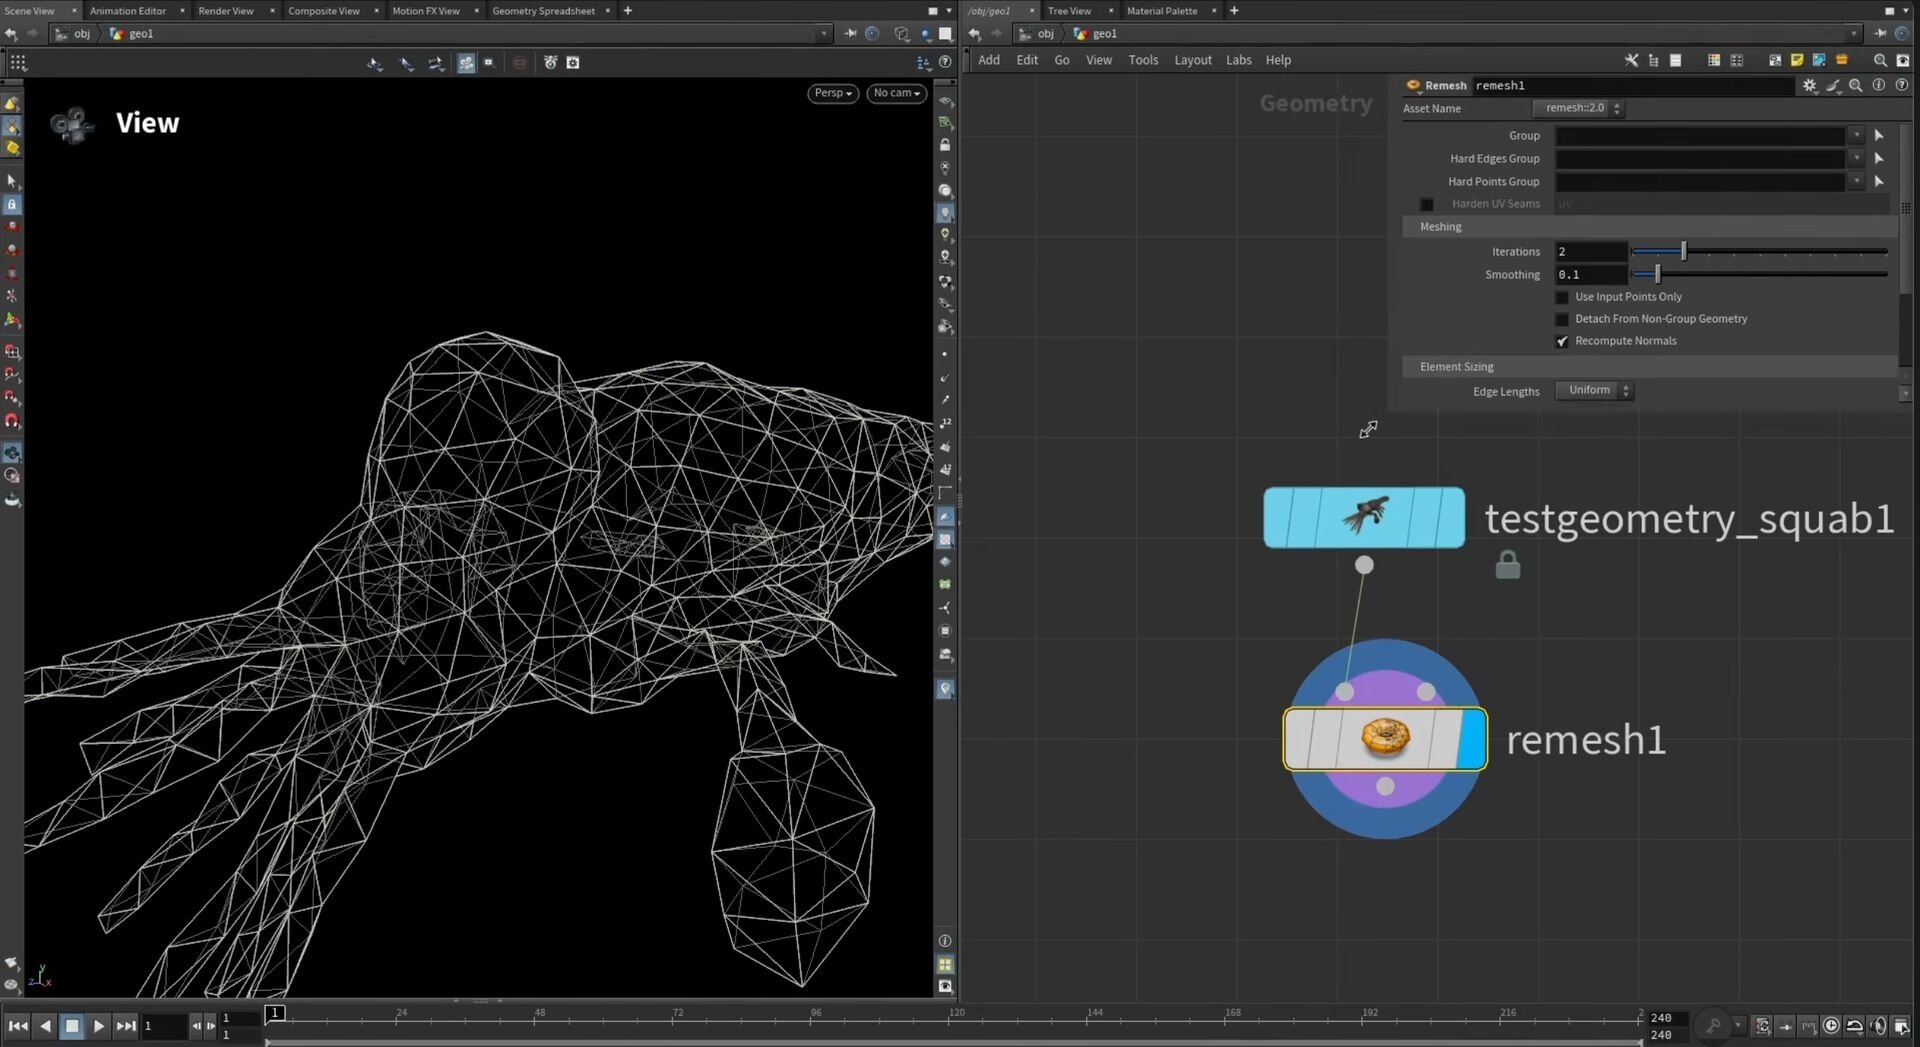Click the play forward button
Image resolution: width=1920 pixels, height=1047 pixels.
pos(98,1026)
